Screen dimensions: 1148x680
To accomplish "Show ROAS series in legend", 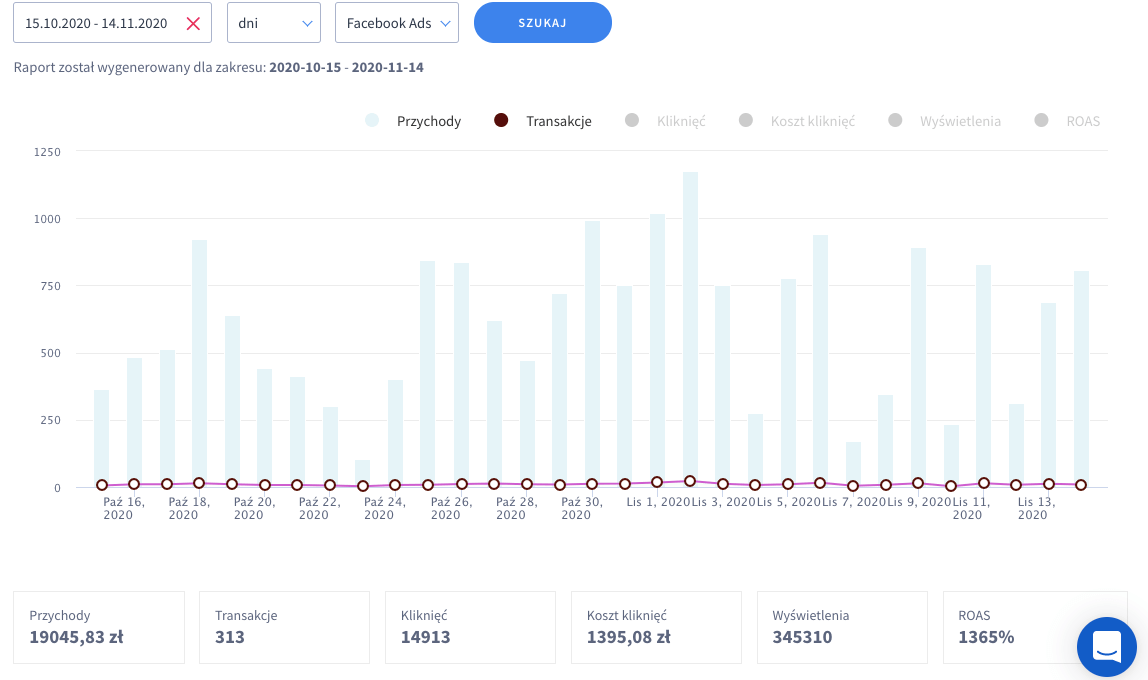I will tap(1068, 121).
